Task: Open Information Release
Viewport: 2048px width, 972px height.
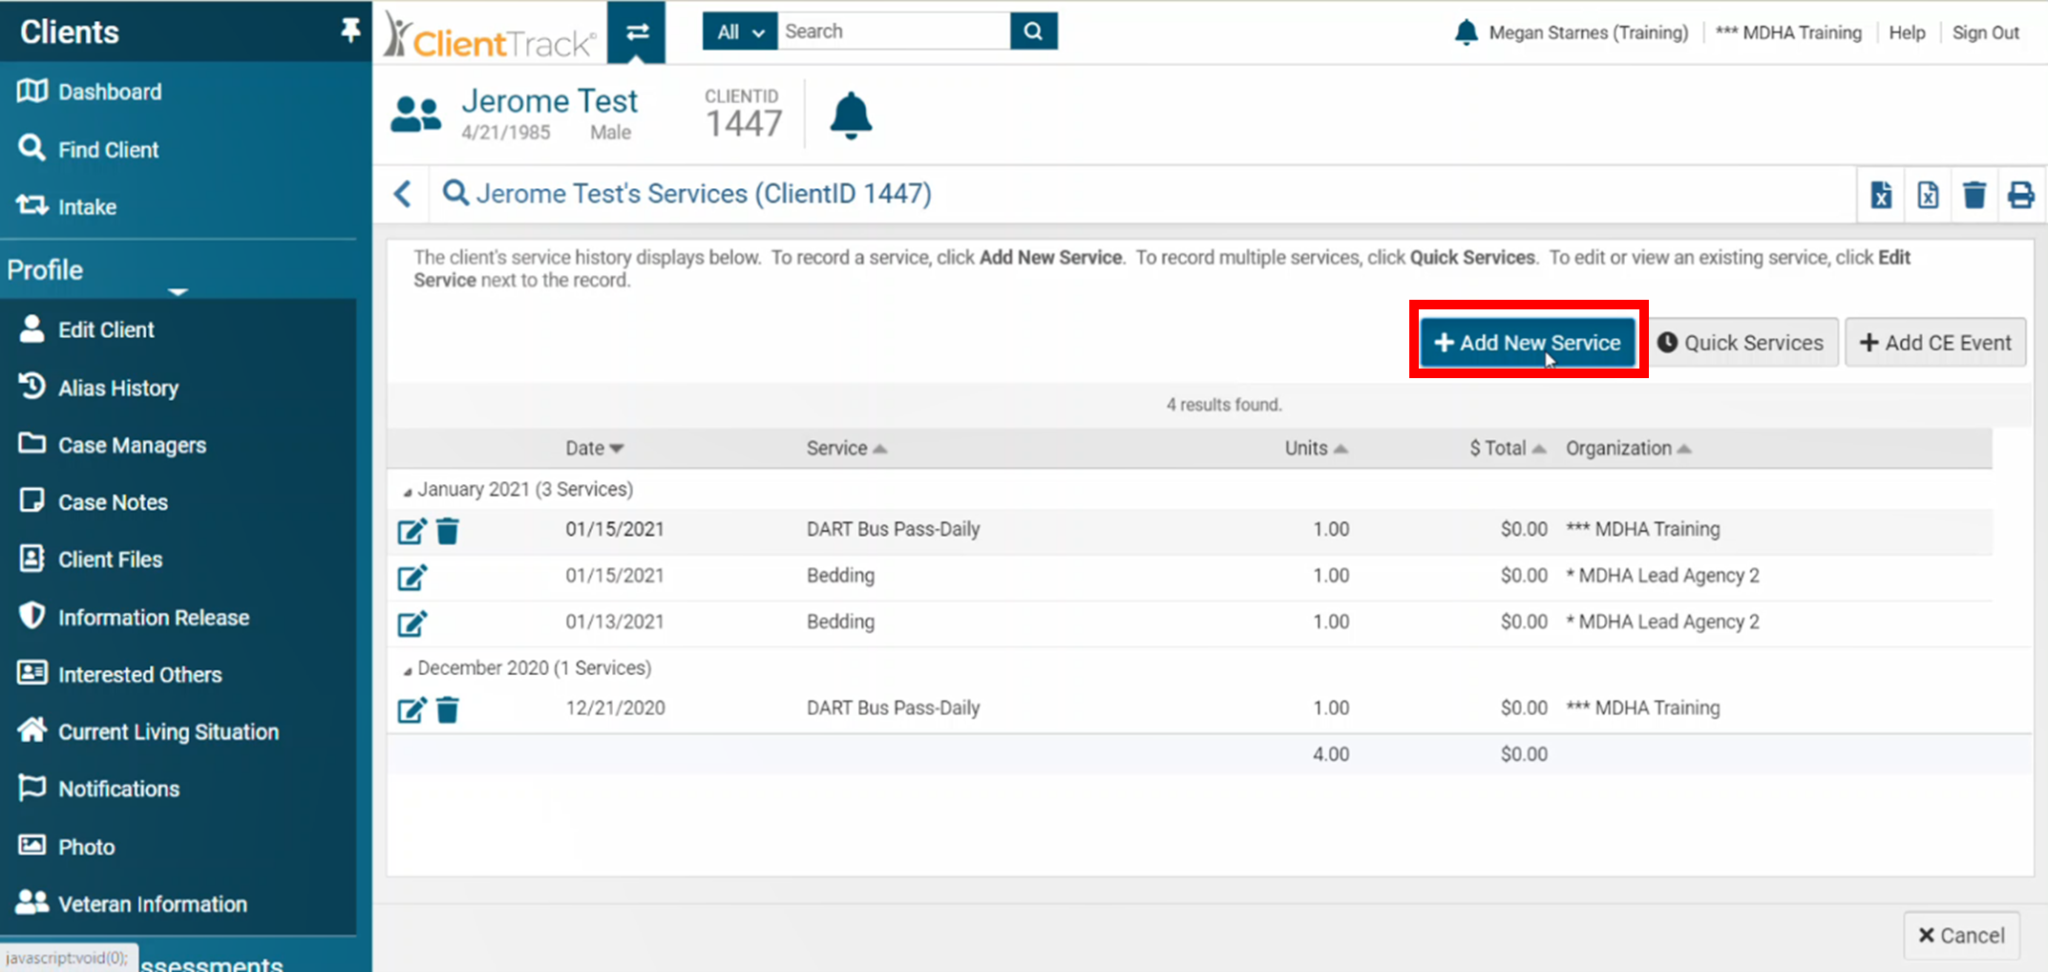Action: point(153,618)
